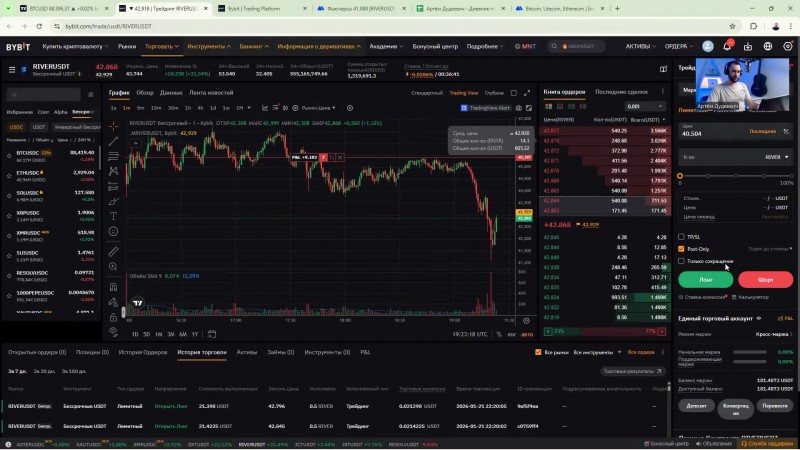Toggle the % percent scale on chart
The image size is (800, 450).
click(498, 335)
